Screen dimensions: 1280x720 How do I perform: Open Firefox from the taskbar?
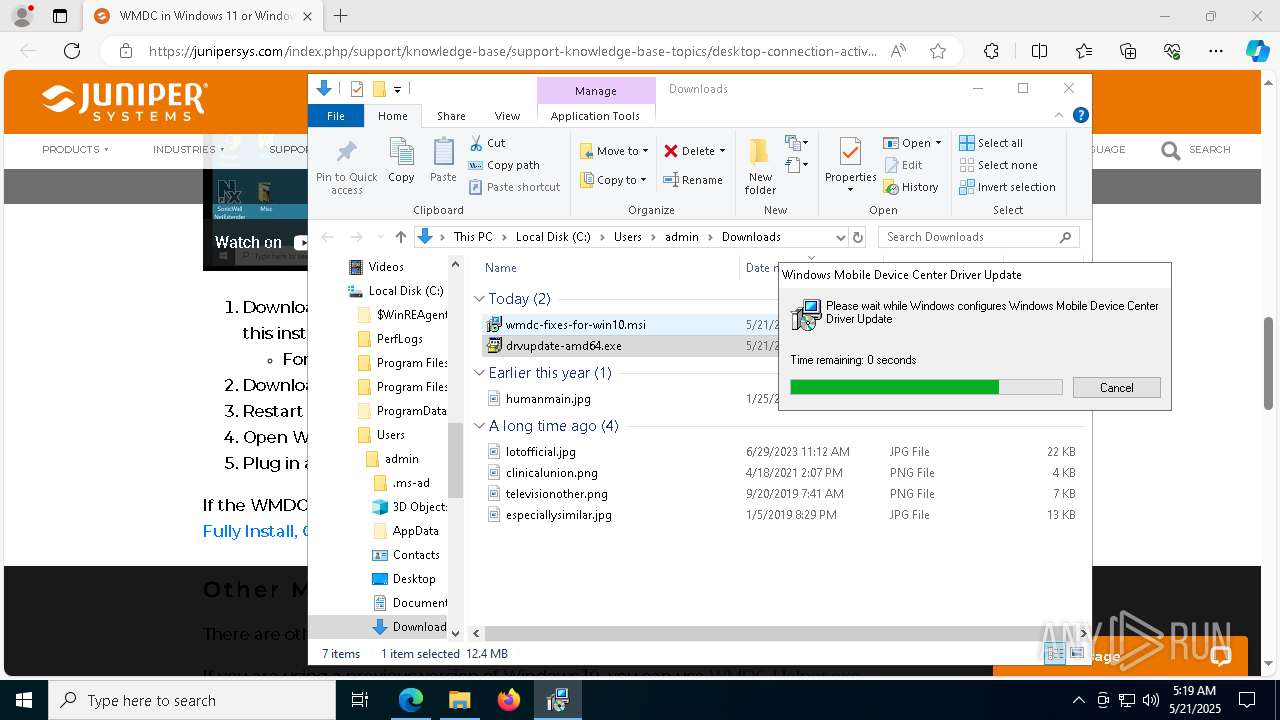[x=509, y=700]
